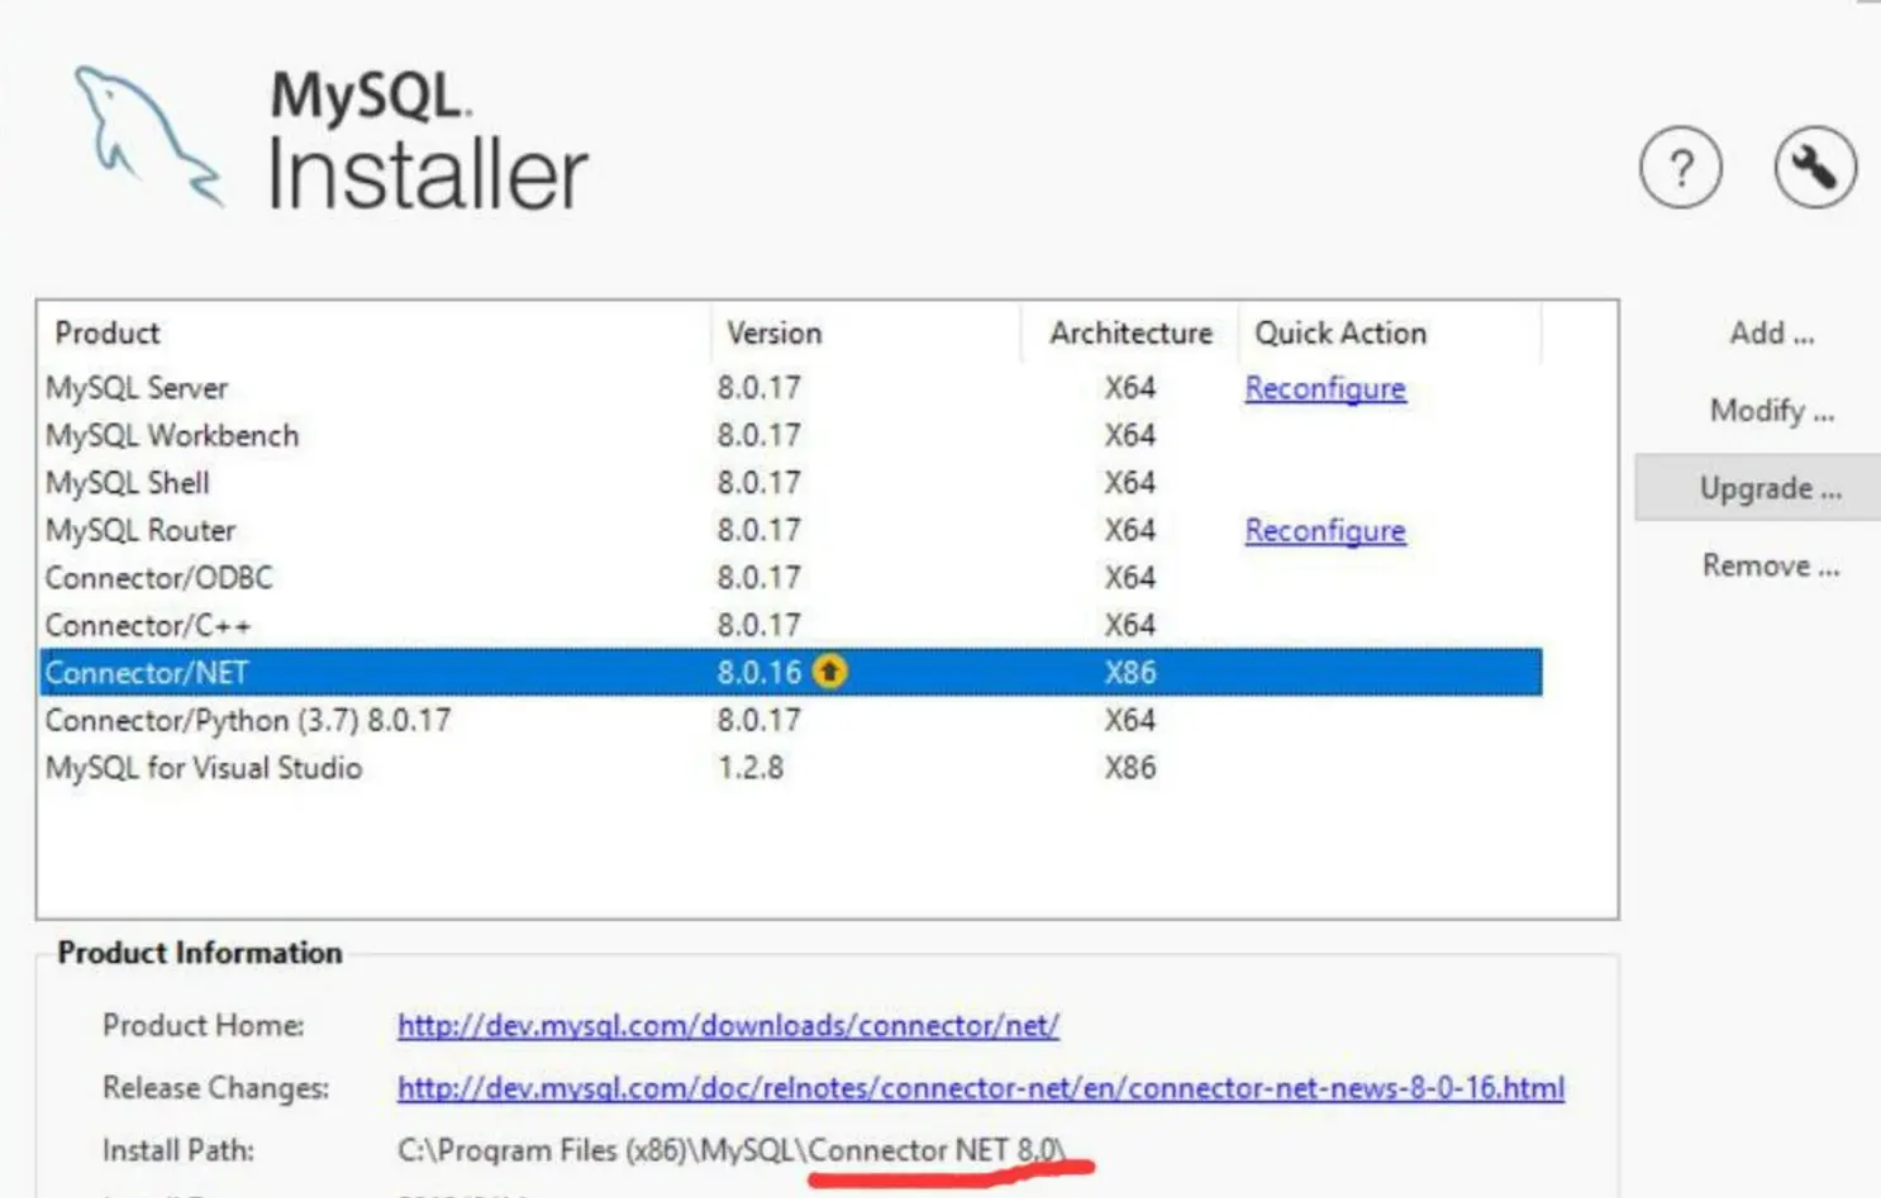Open the Product Home downloads link

coord(728,1025)
